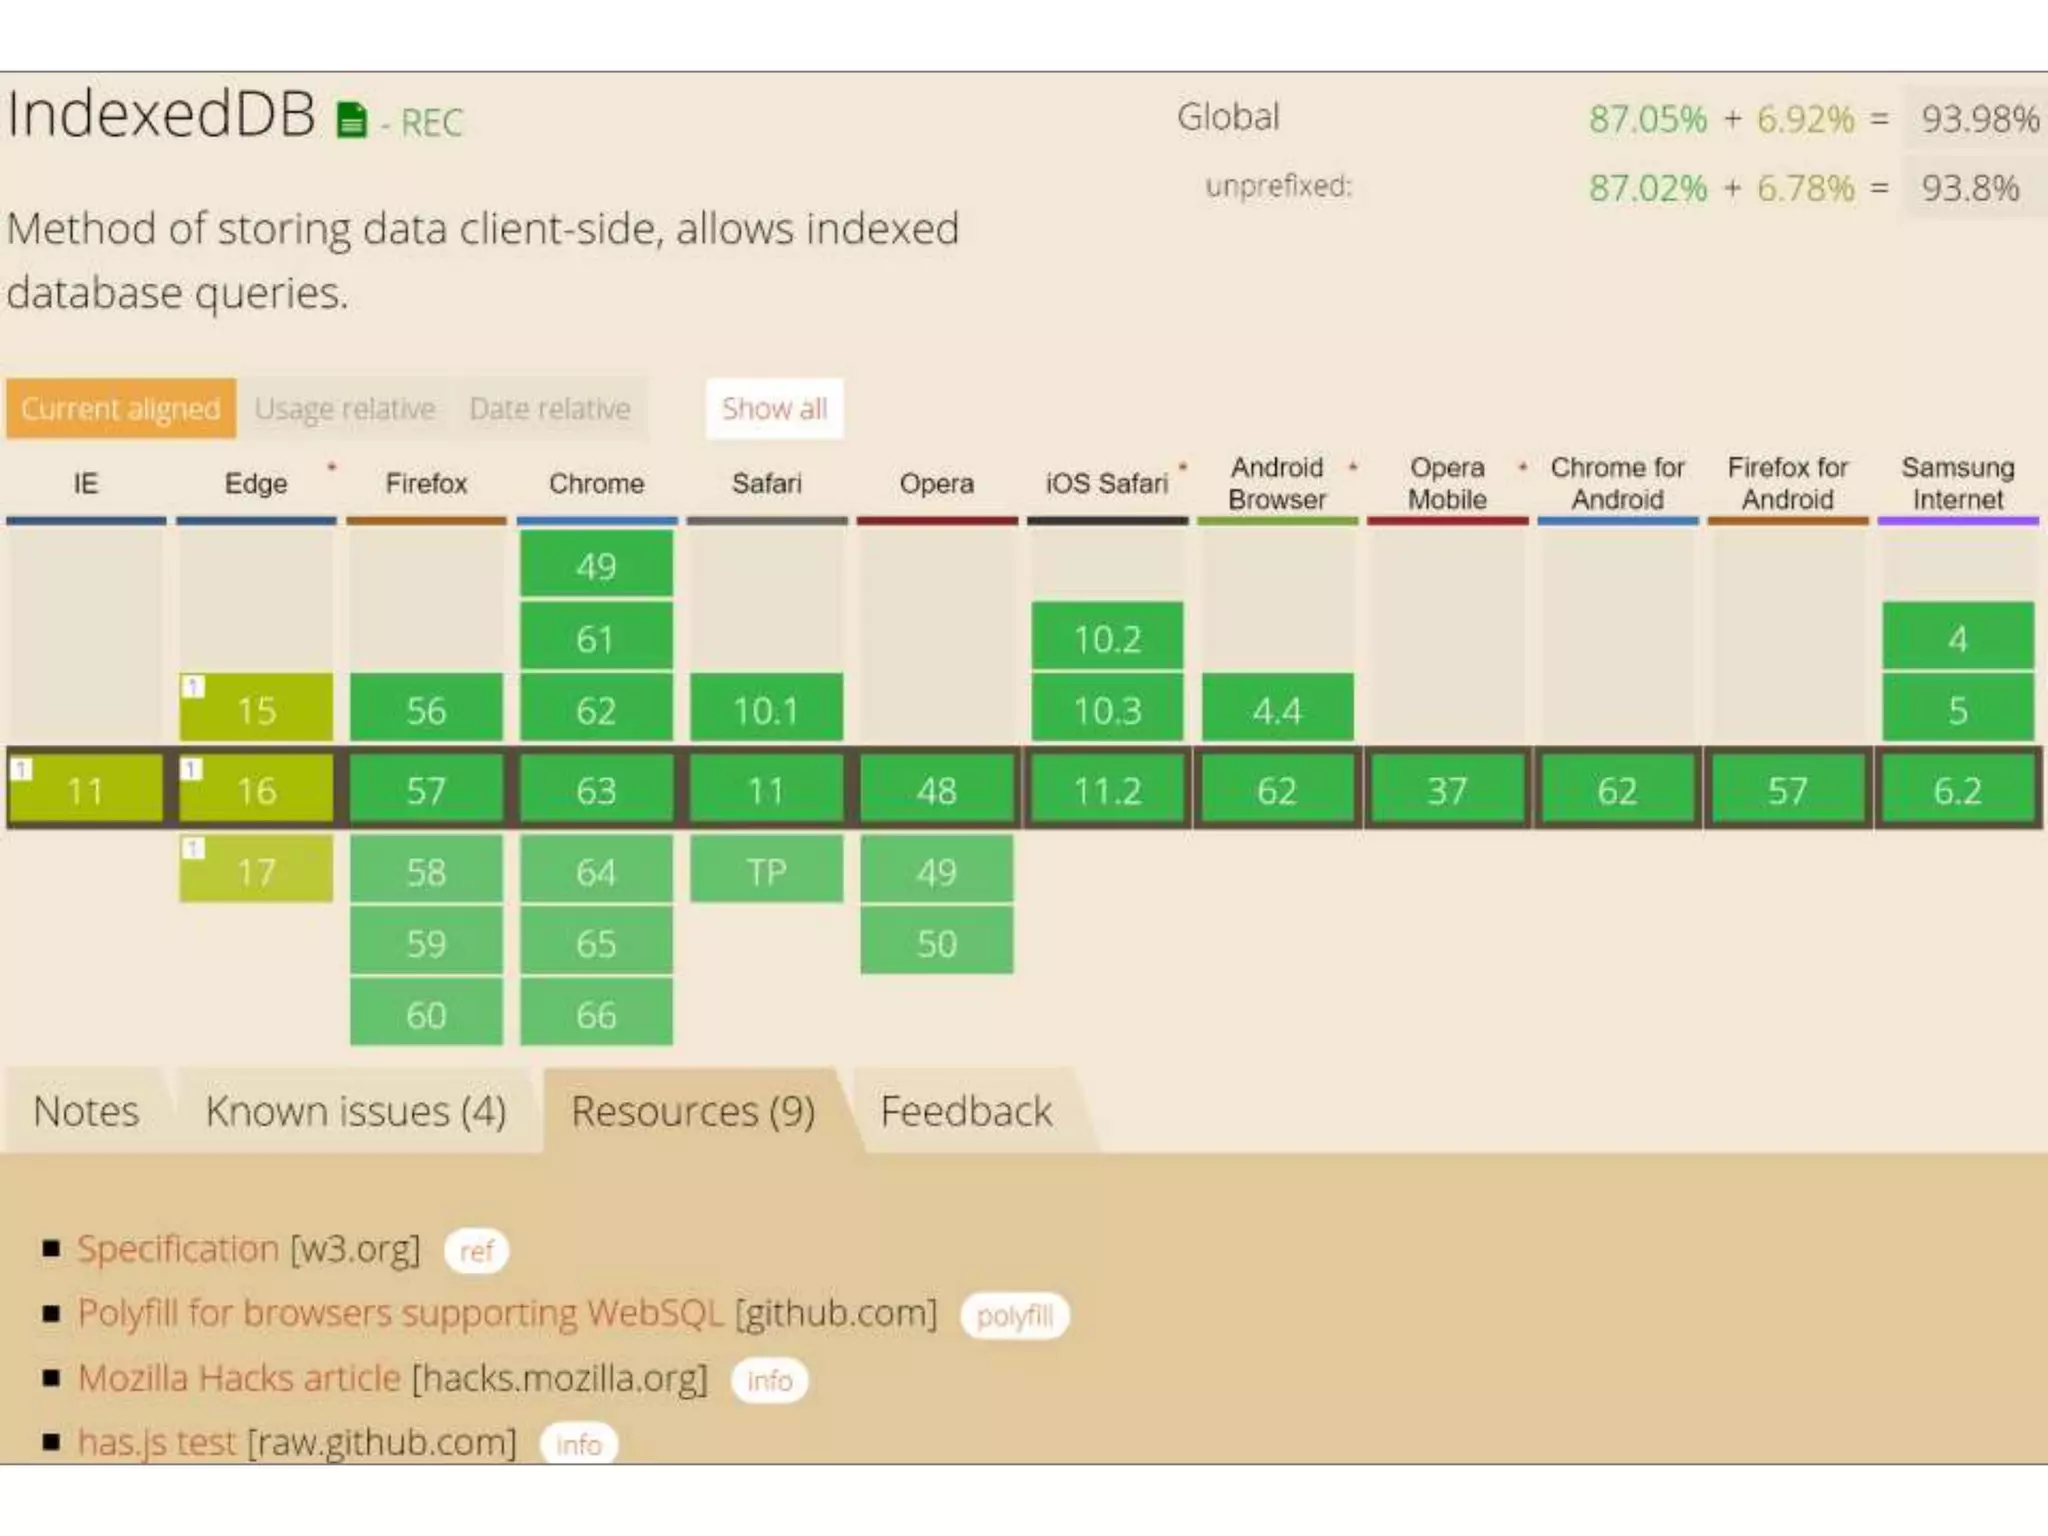The width and height of the screenshot is (2048, 1536).
Task: Click the Show all button
Action: click(x=775, y=408)
